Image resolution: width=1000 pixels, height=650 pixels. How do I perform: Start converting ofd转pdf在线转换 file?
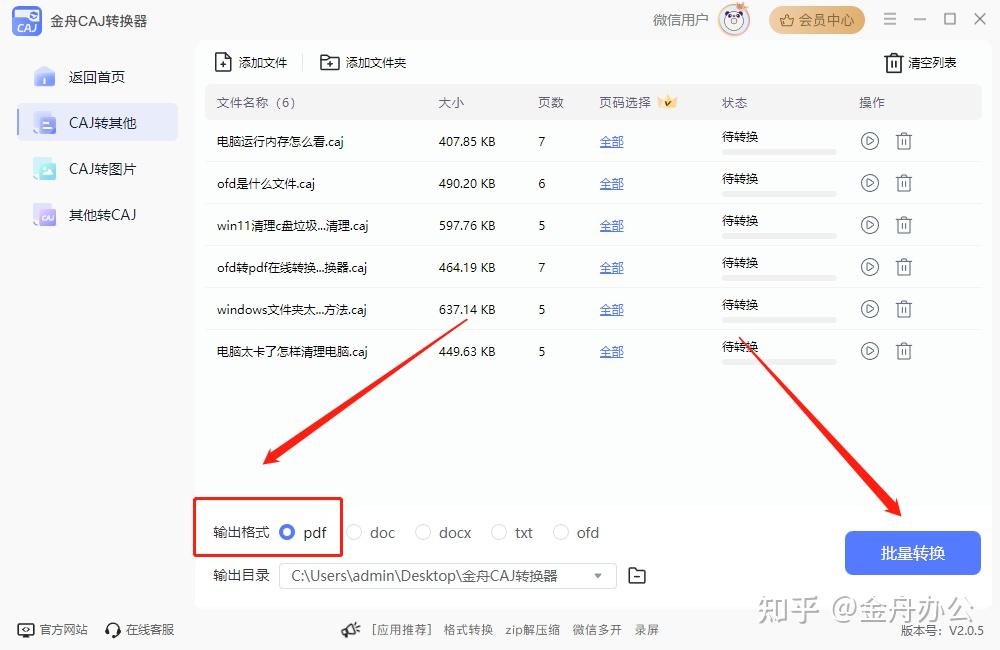pos(869,267)
